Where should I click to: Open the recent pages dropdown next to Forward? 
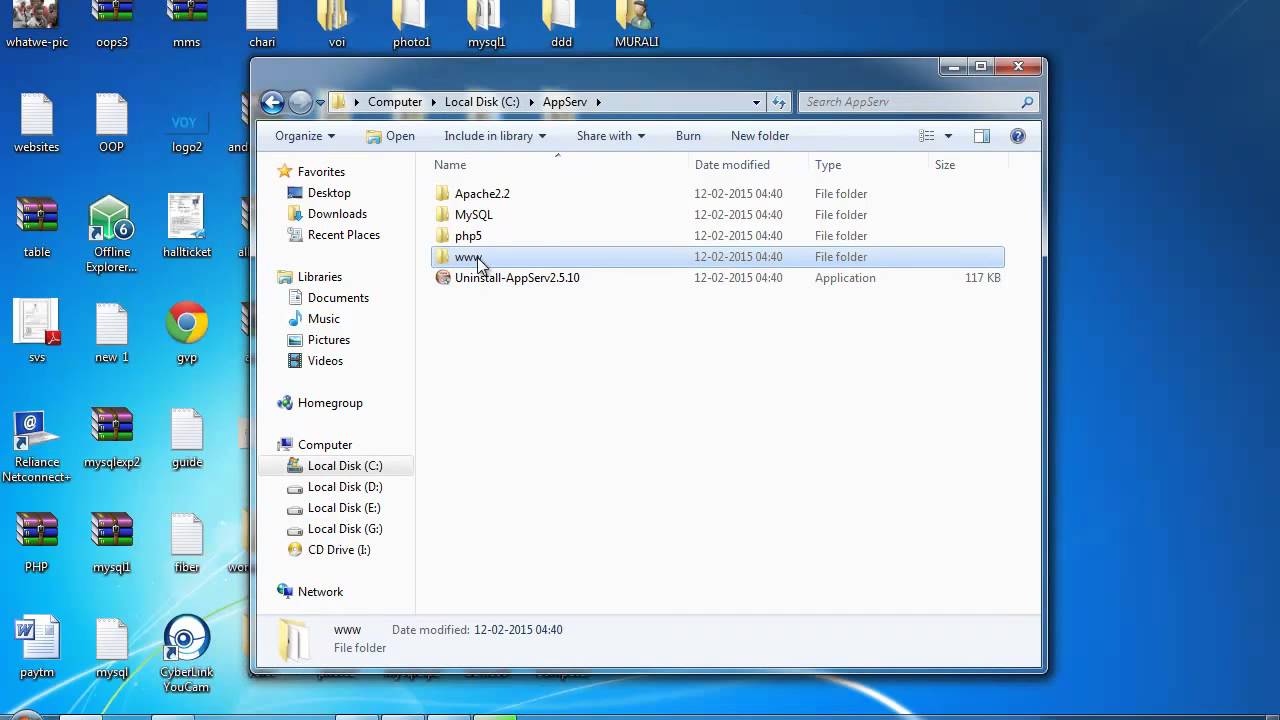pos(320,103)
